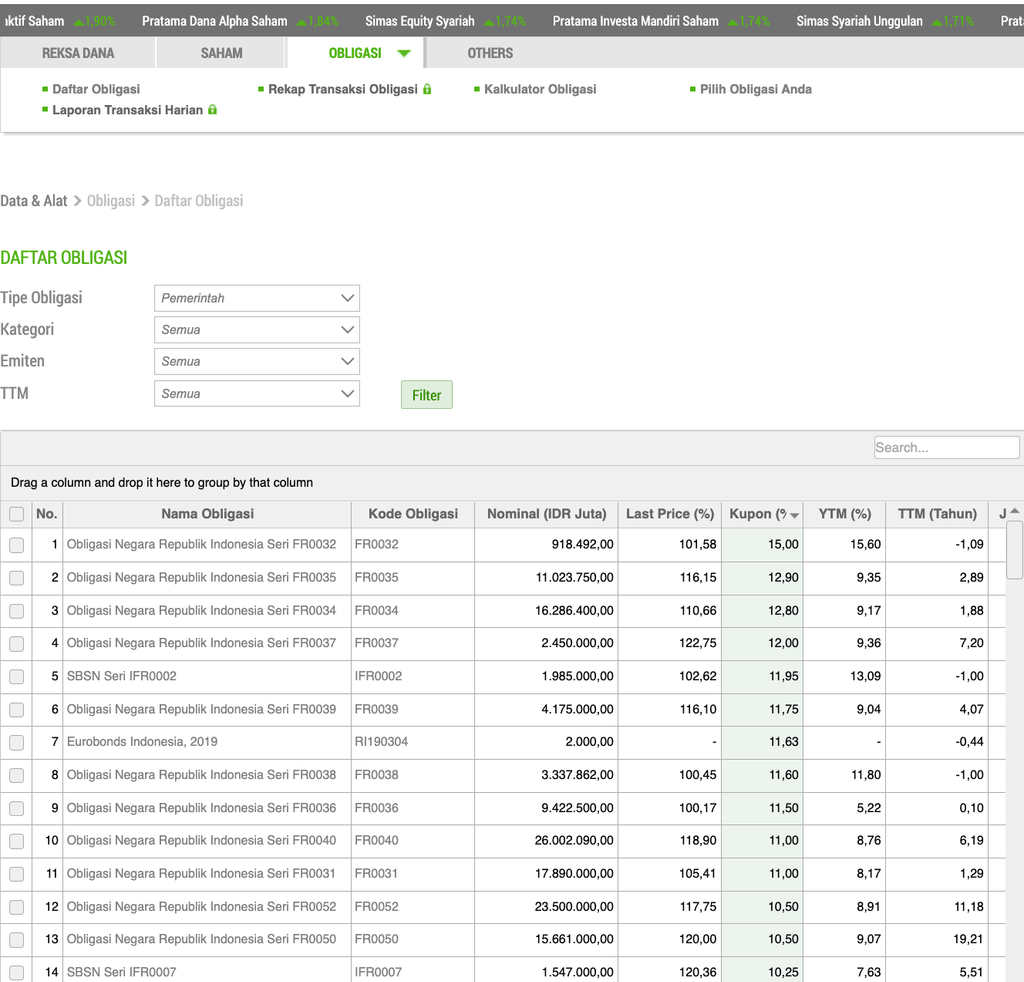Screen dimensions: 1024x982
Task: Click into the Search input field
Action: coord(946,448)
